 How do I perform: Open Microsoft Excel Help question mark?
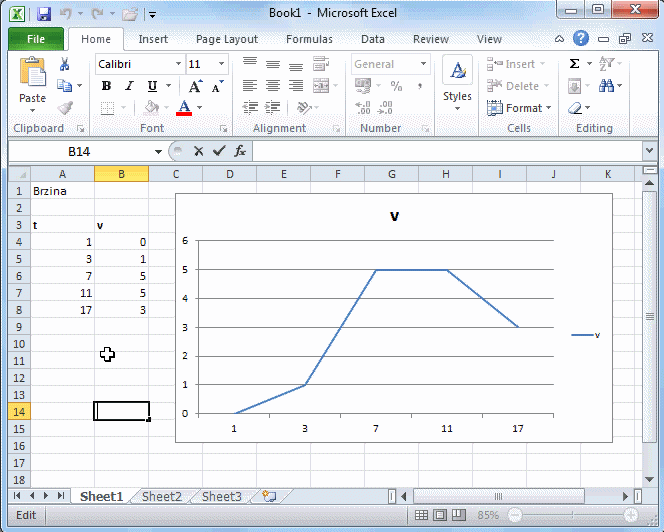pos(581,39)
